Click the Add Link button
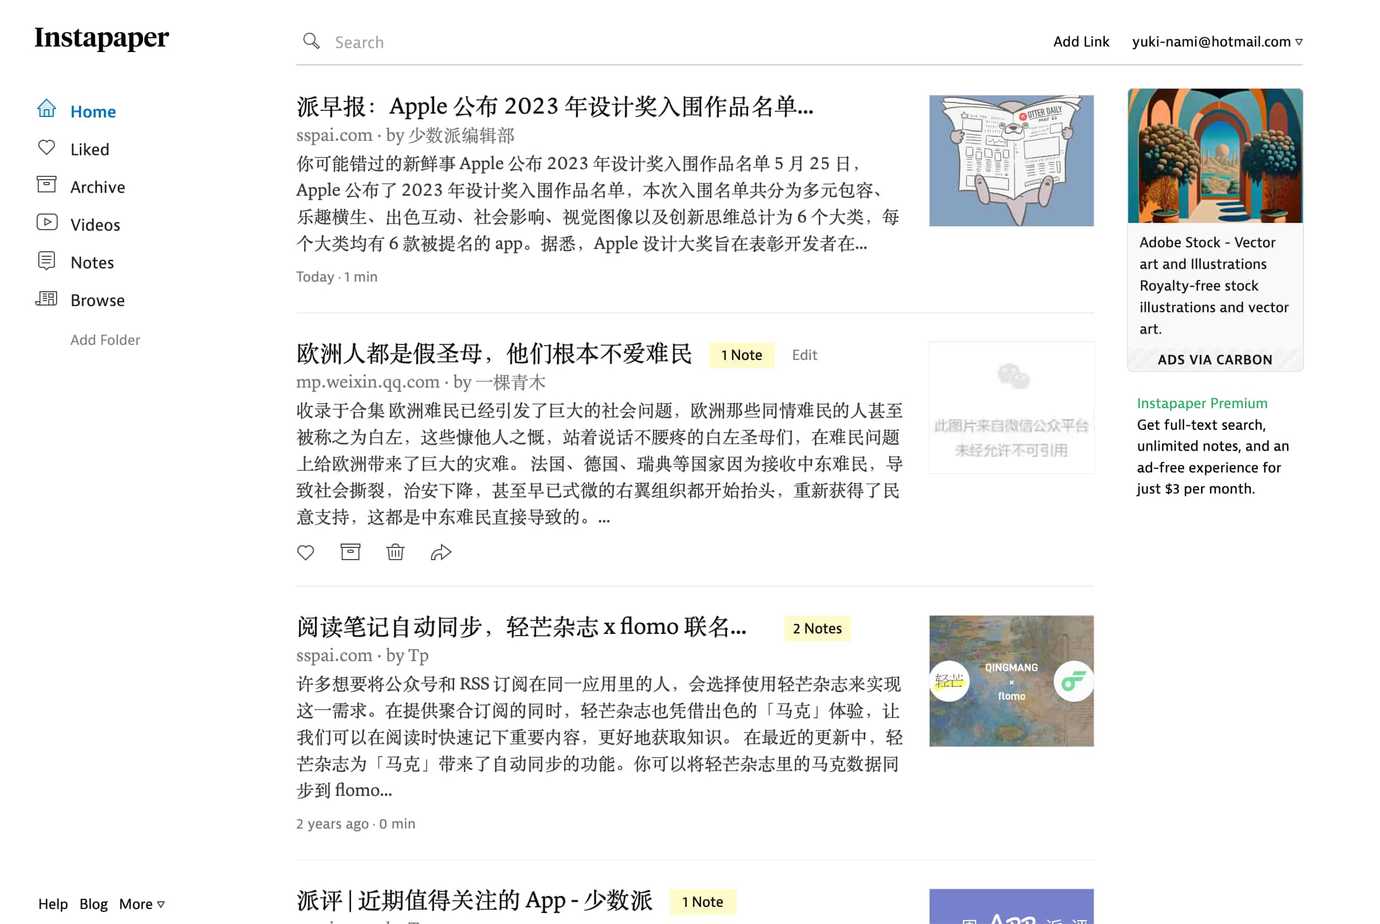This screenshot has width=1380, height=924. pos(1080,42)
